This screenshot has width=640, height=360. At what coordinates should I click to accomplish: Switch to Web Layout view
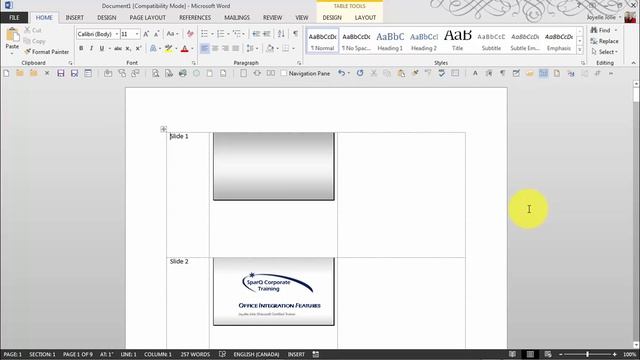pyautogui.click(x=548, y=354)
